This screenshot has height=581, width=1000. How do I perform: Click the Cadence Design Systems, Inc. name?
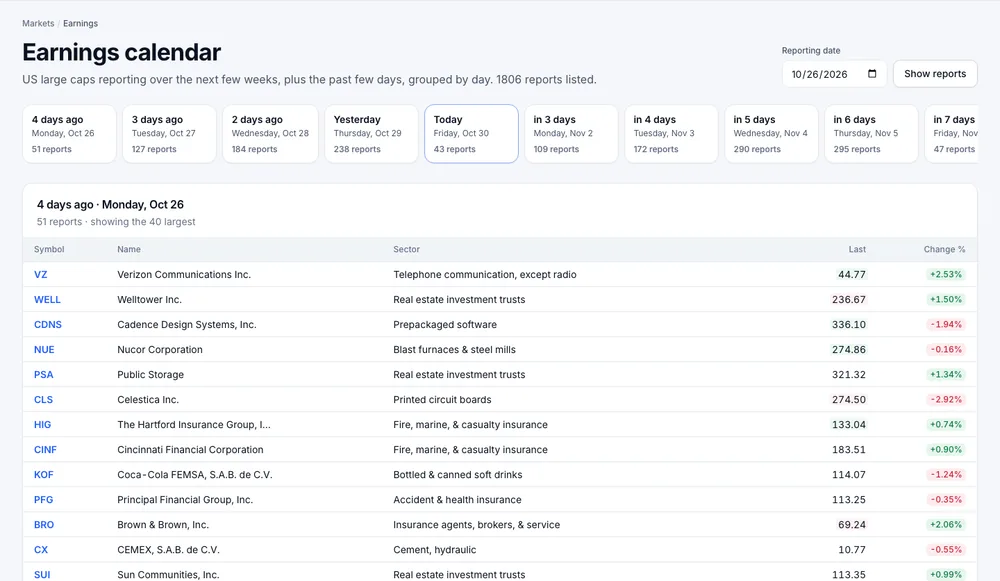(187, 325)
